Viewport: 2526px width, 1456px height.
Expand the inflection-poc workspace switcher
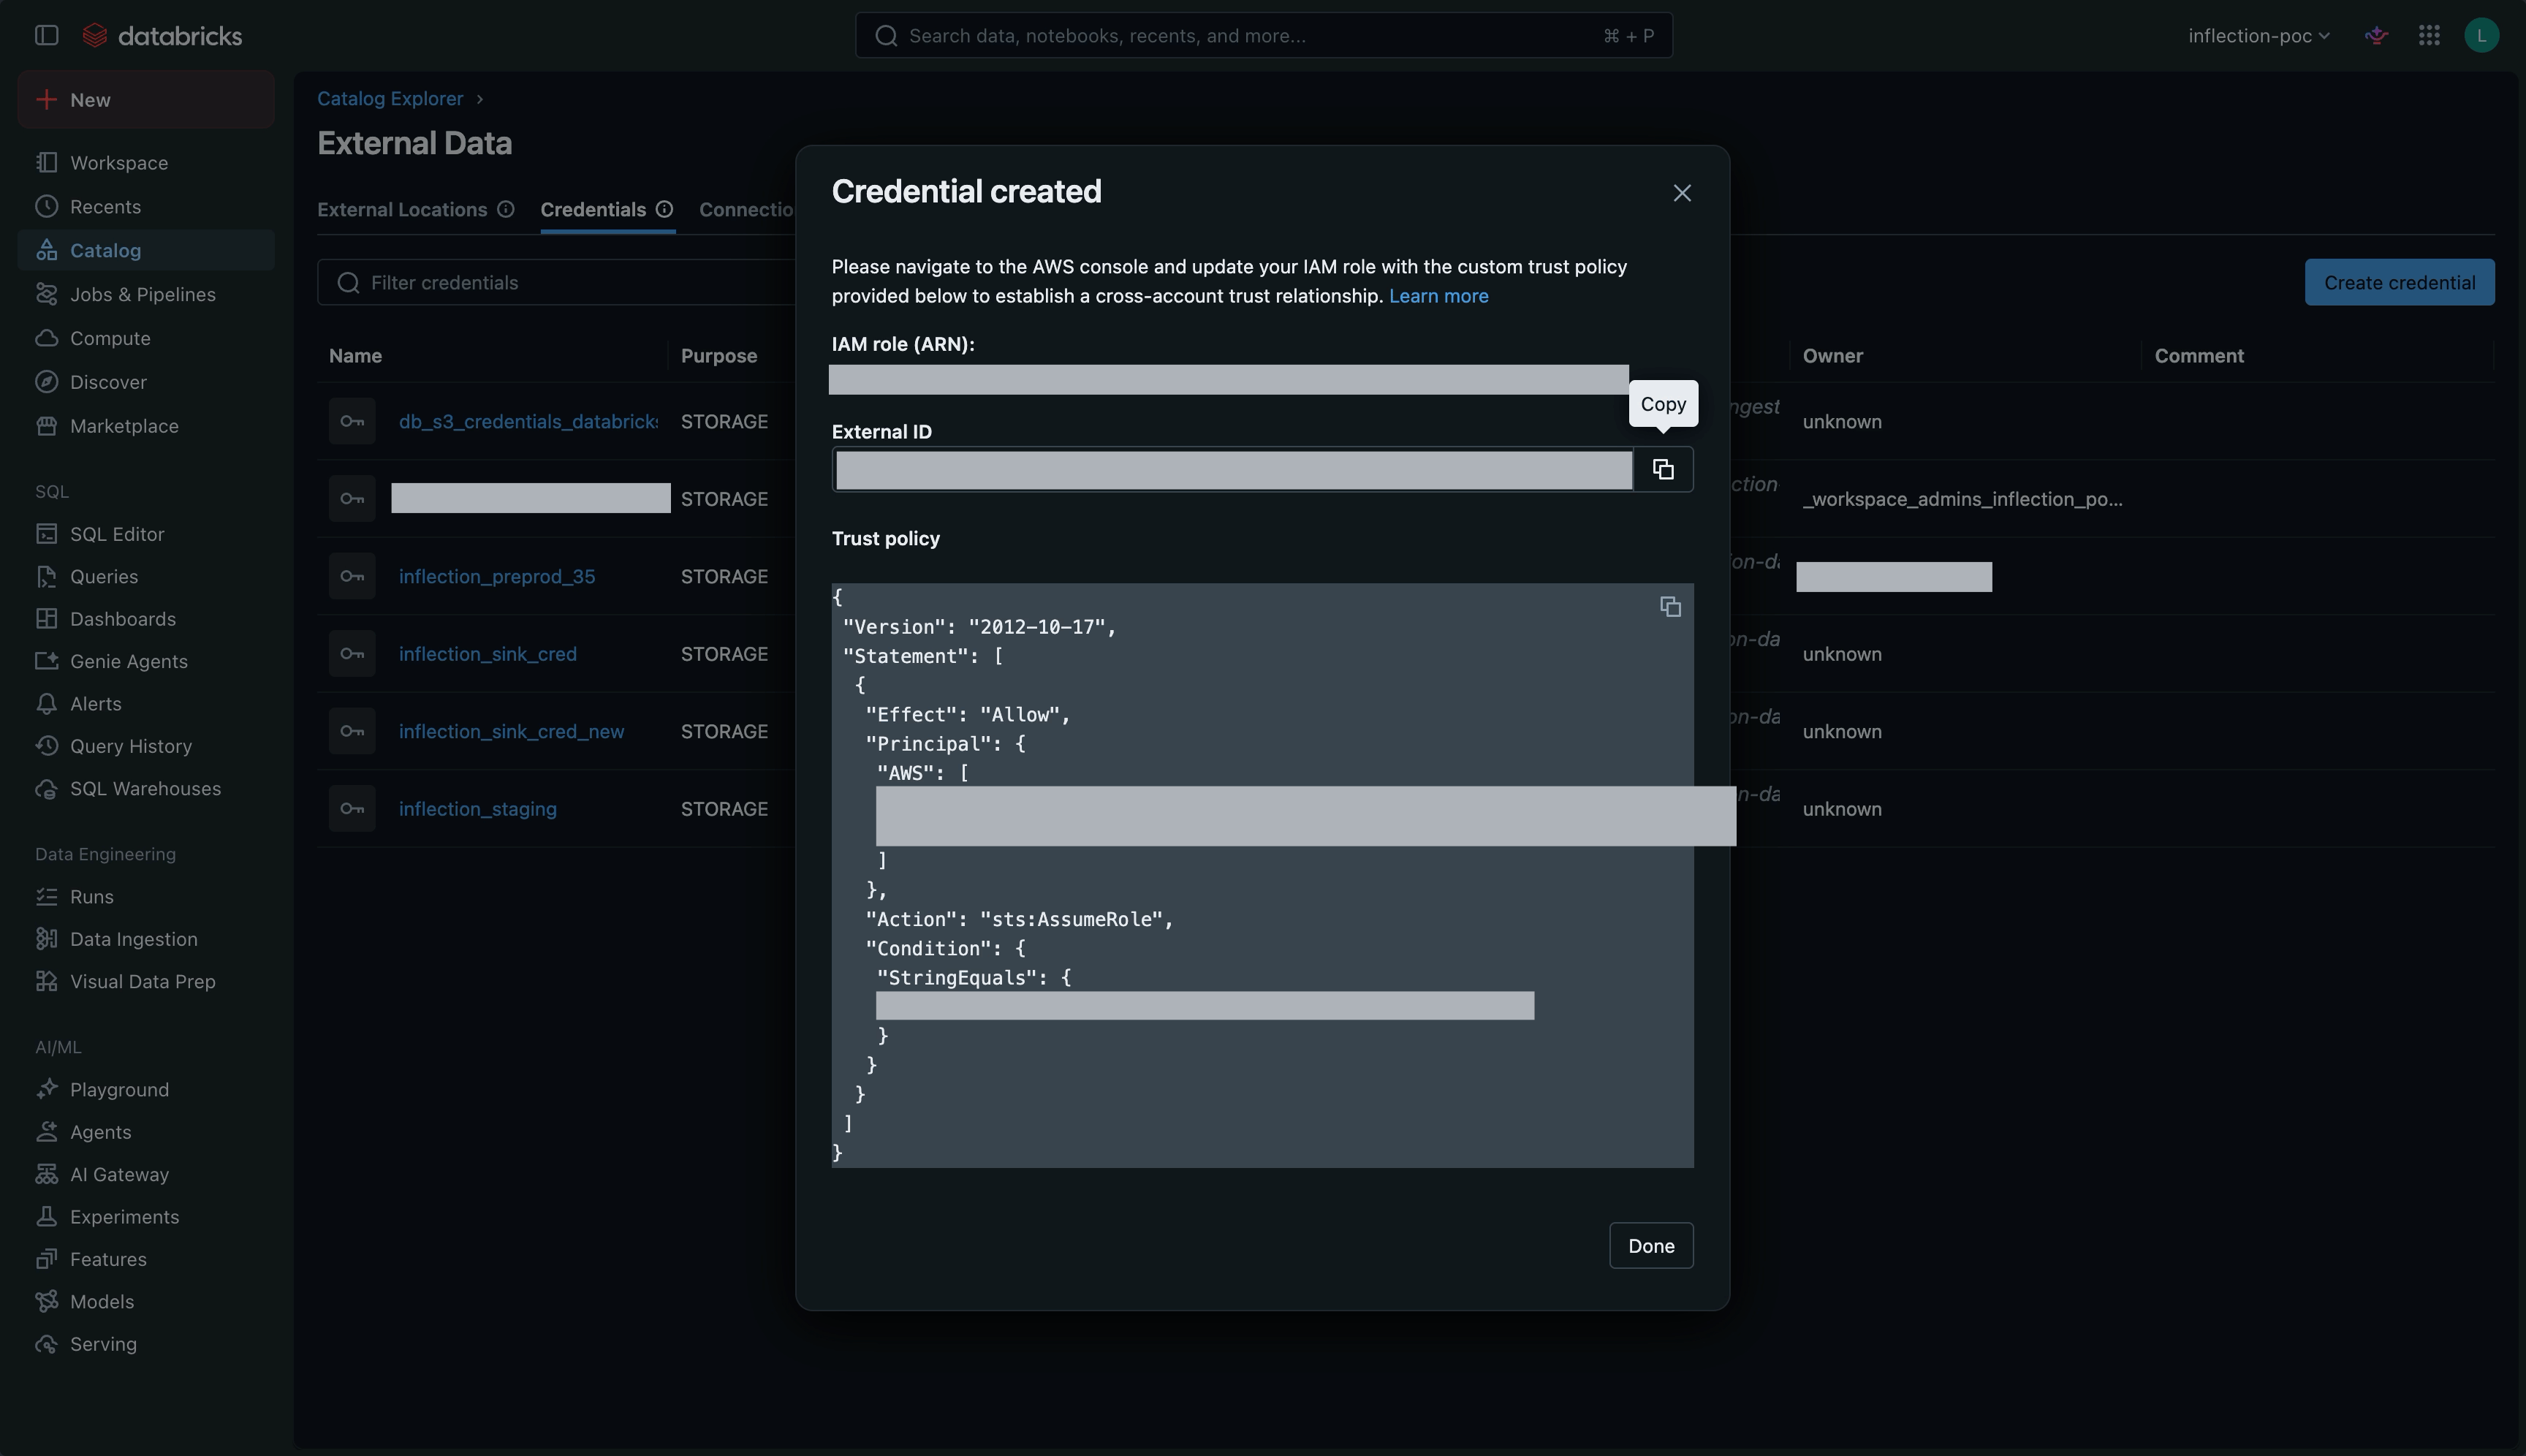[x=2258, y=36]
